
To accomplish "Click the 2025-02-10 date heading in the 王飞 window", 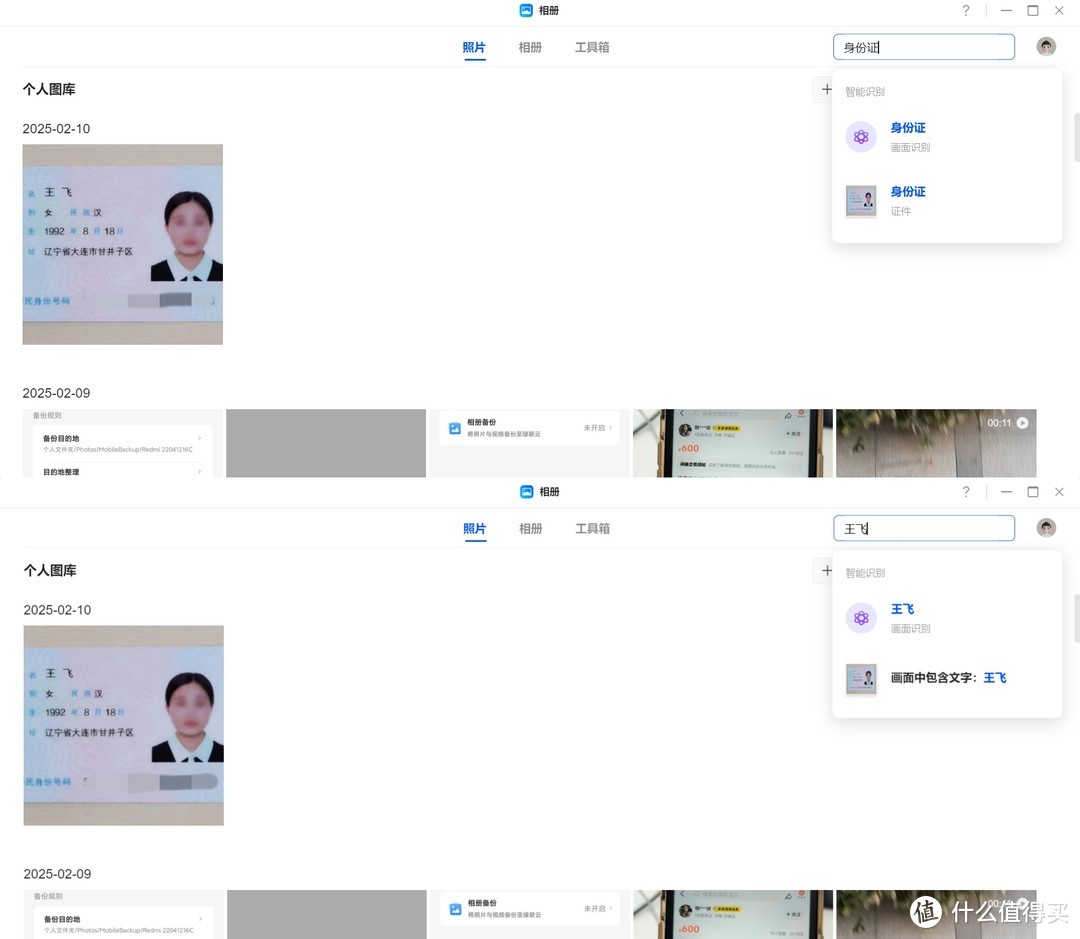I will point(57,610).
